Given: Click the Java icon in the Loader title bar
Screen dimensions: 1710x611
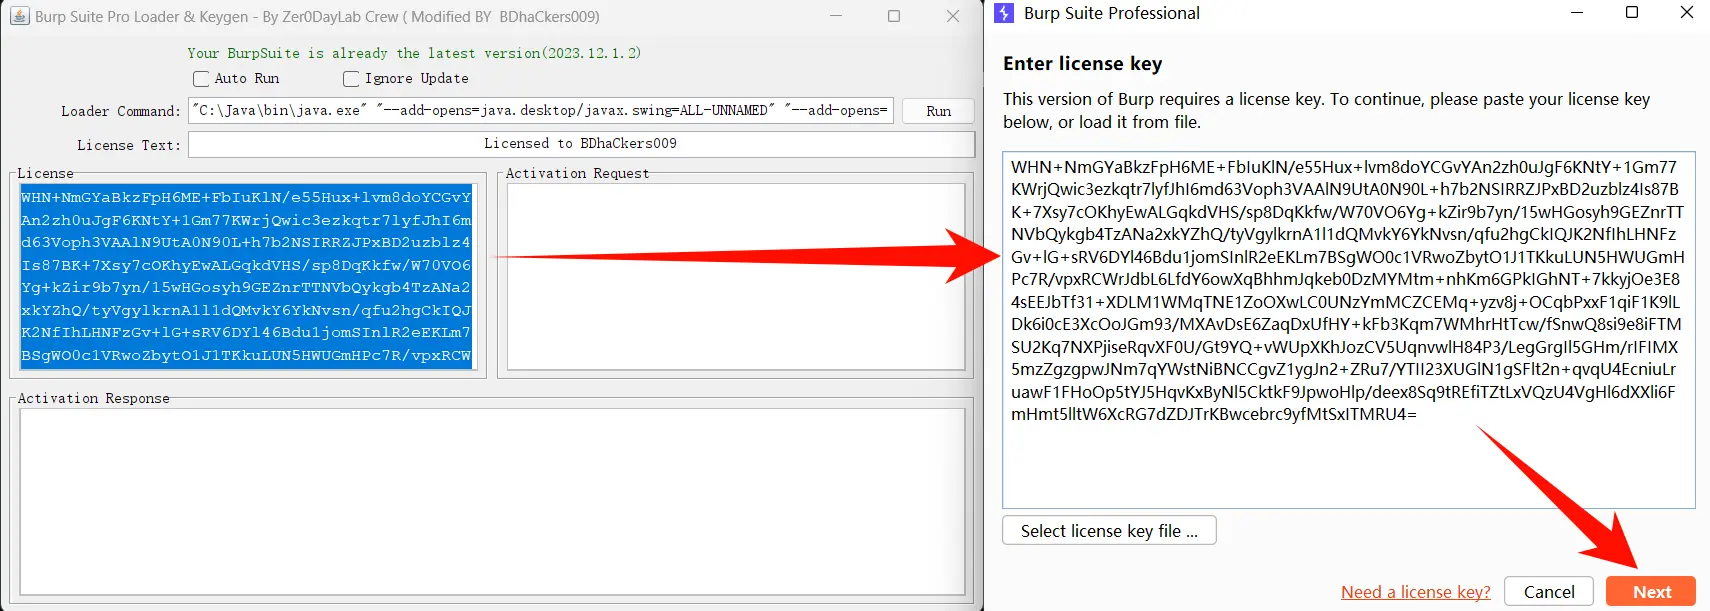Looking at the screenshot, I should [x=19, y=16].
